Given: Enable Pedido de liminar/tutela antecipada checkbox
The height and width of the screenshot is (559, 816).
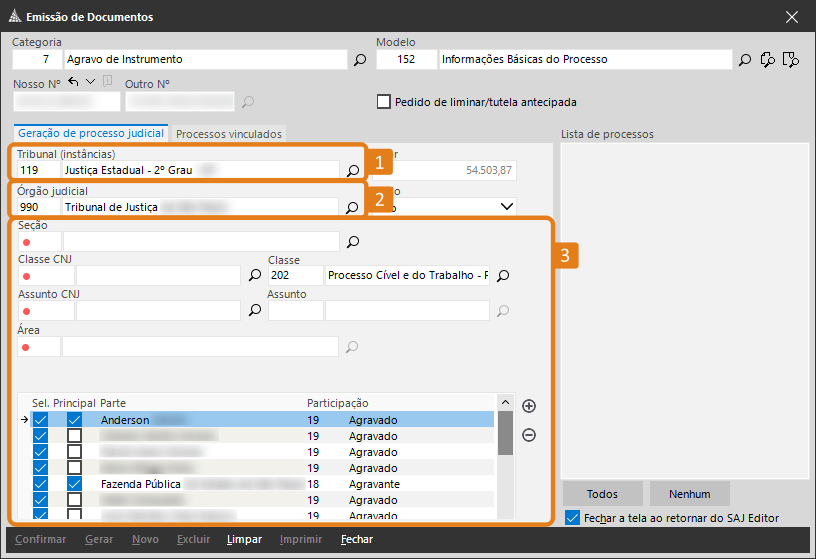Looking at the screenshot, I should click(383, 102).
